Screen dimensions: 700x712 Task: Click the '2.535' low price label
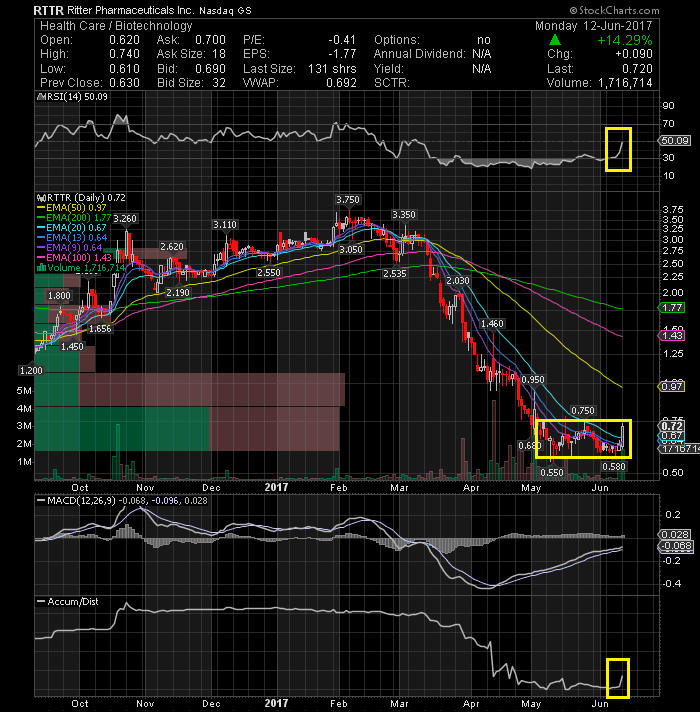[x=394, y=273]
